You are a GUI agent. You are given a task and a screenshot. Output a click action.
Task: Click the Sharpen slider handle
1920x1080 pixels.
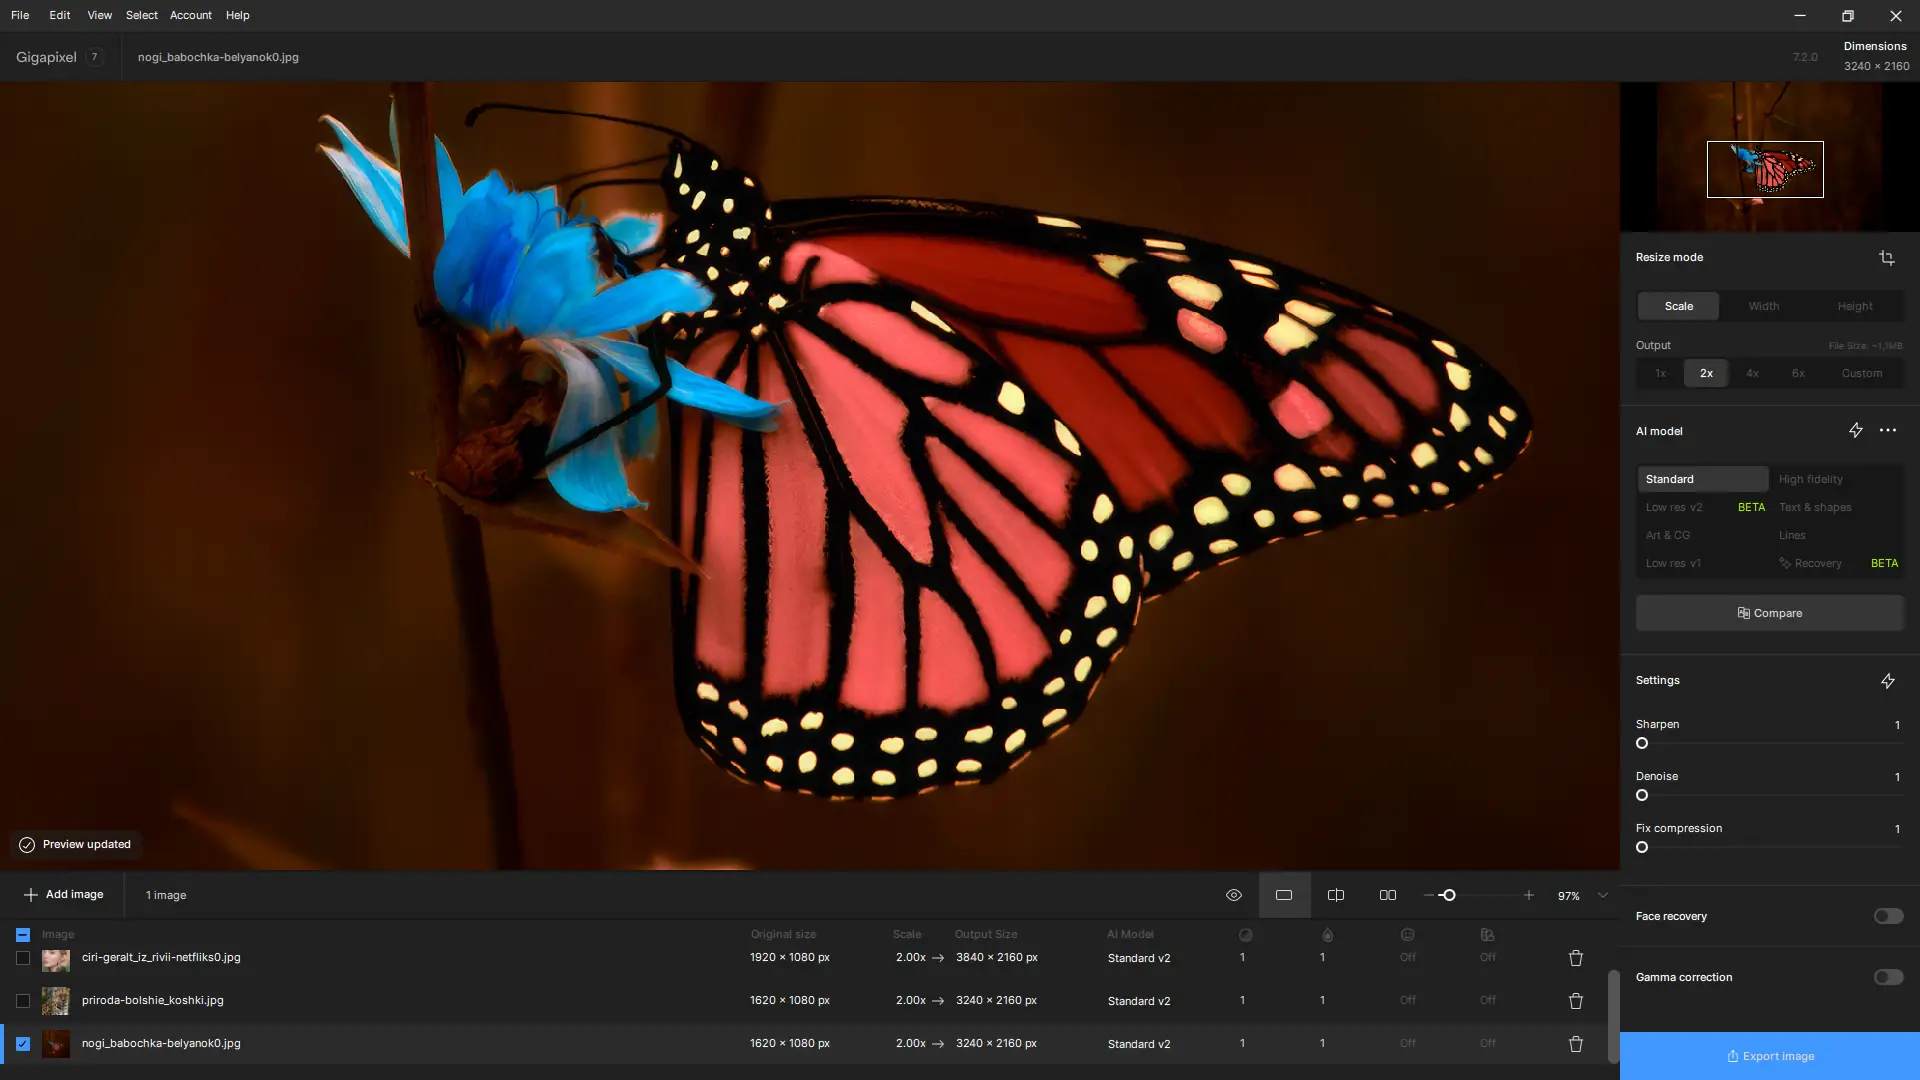1641,743
